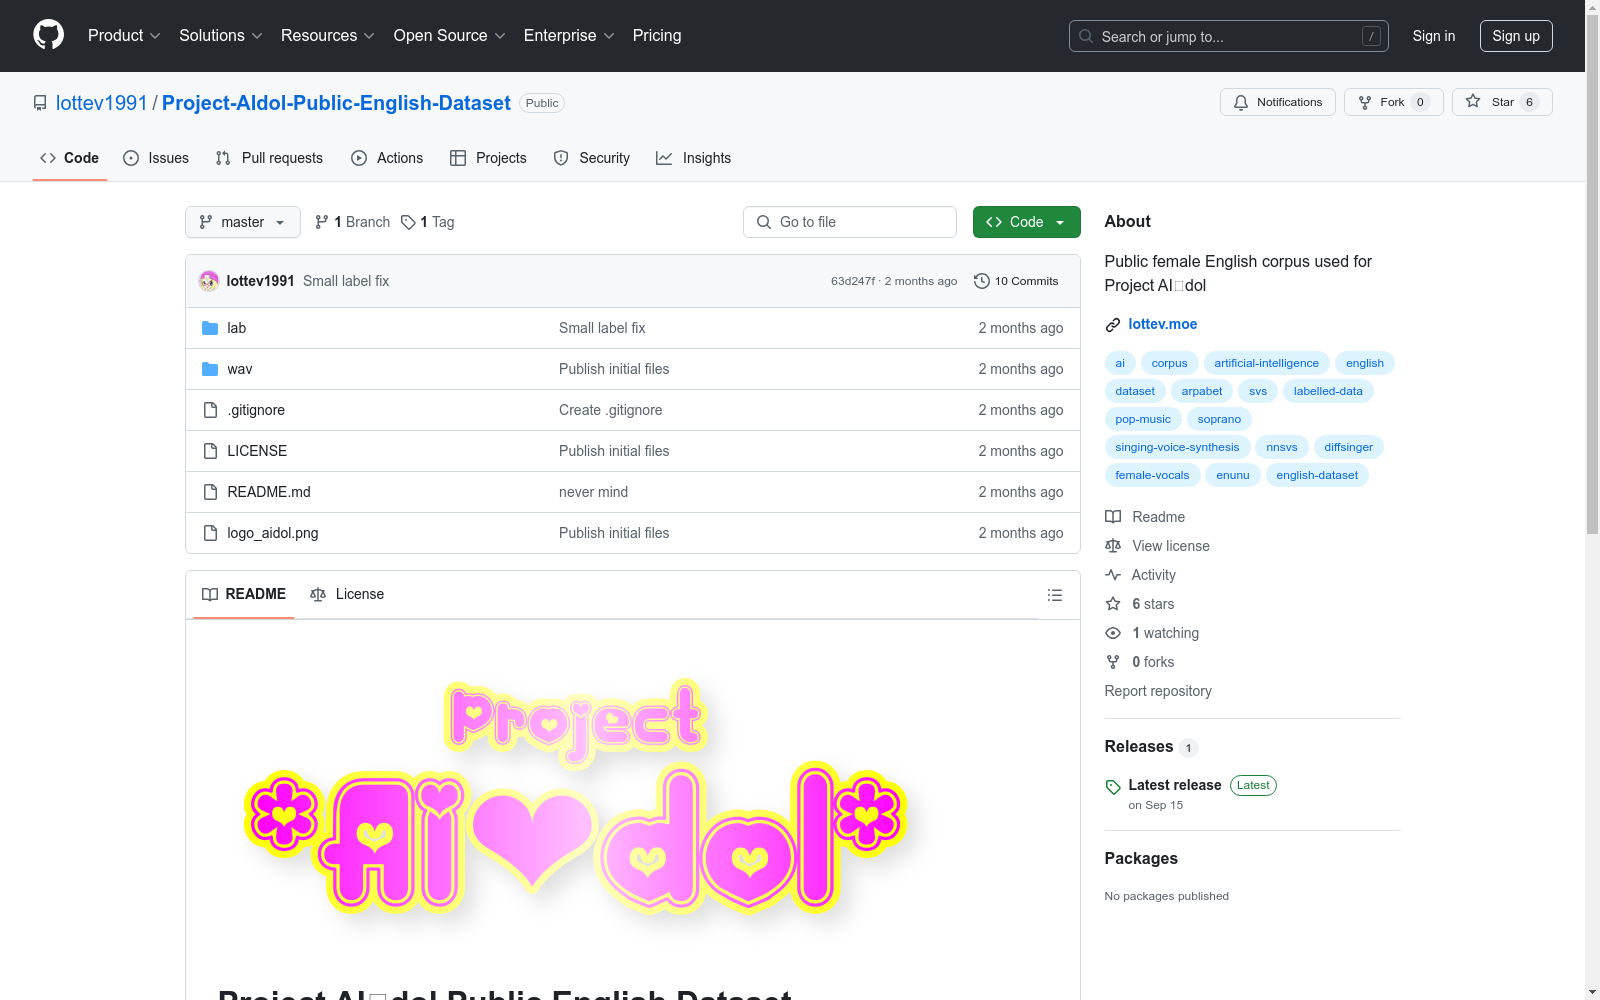The width and height of the screenshot is (1600, 1000).
Task: View the 10 Commits history
Action: tap(1016, 281)
